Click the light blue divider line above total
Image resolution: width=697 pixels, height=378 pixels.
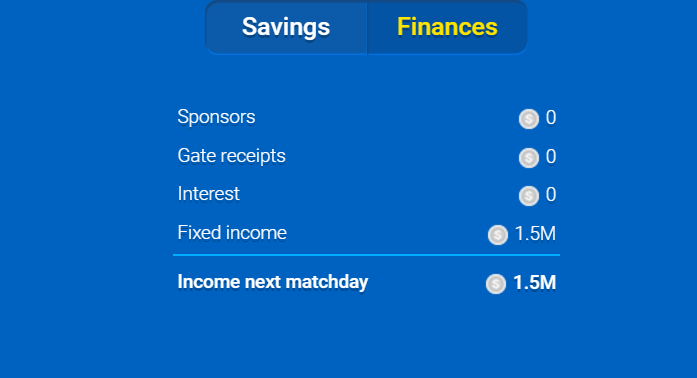coord(366,255)
